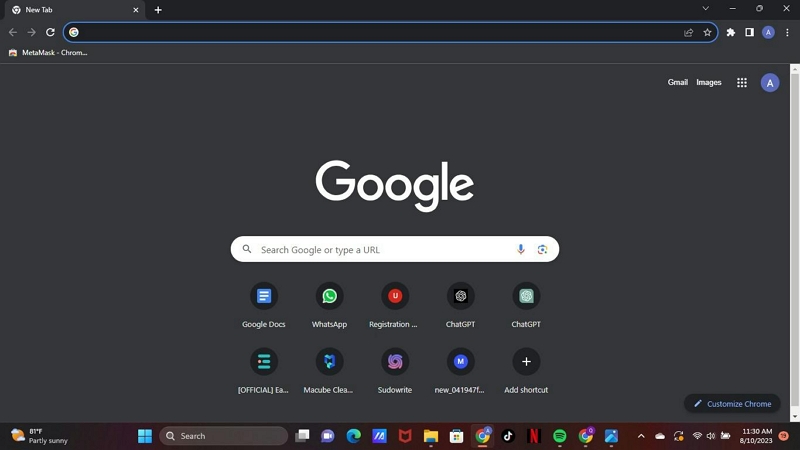Open File Explorer from taskbar
The width and height of the screenshot is (800, 450).
click(431, 436)
